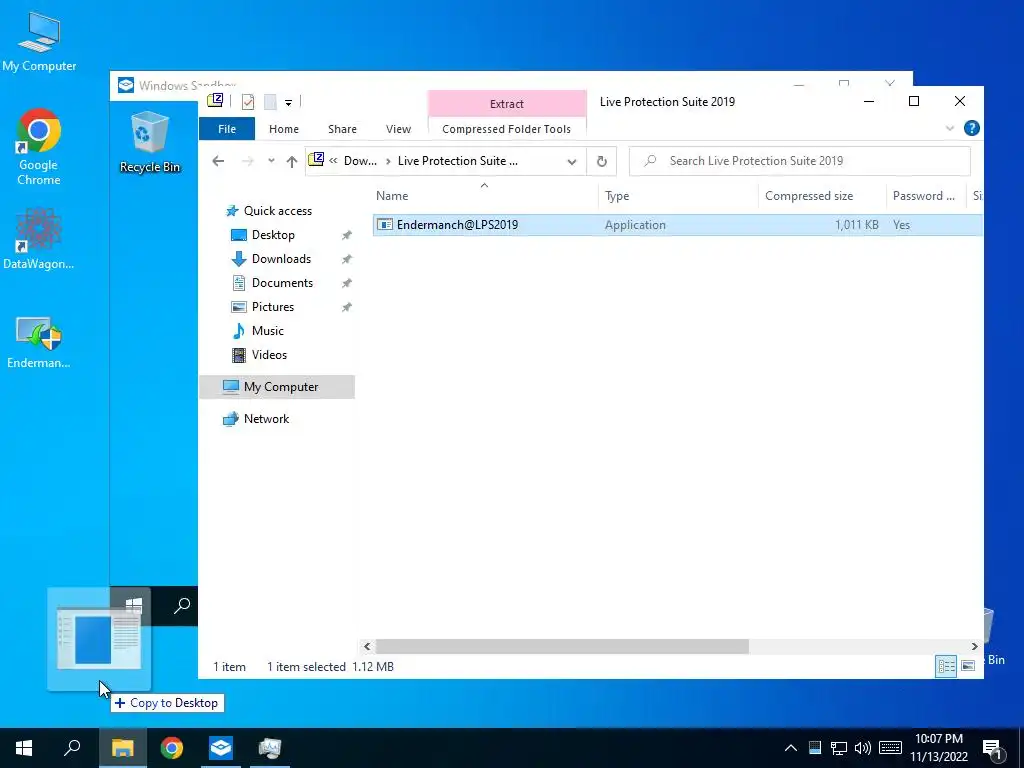
Task: Sort by Password column header
Action: (925, 195)
